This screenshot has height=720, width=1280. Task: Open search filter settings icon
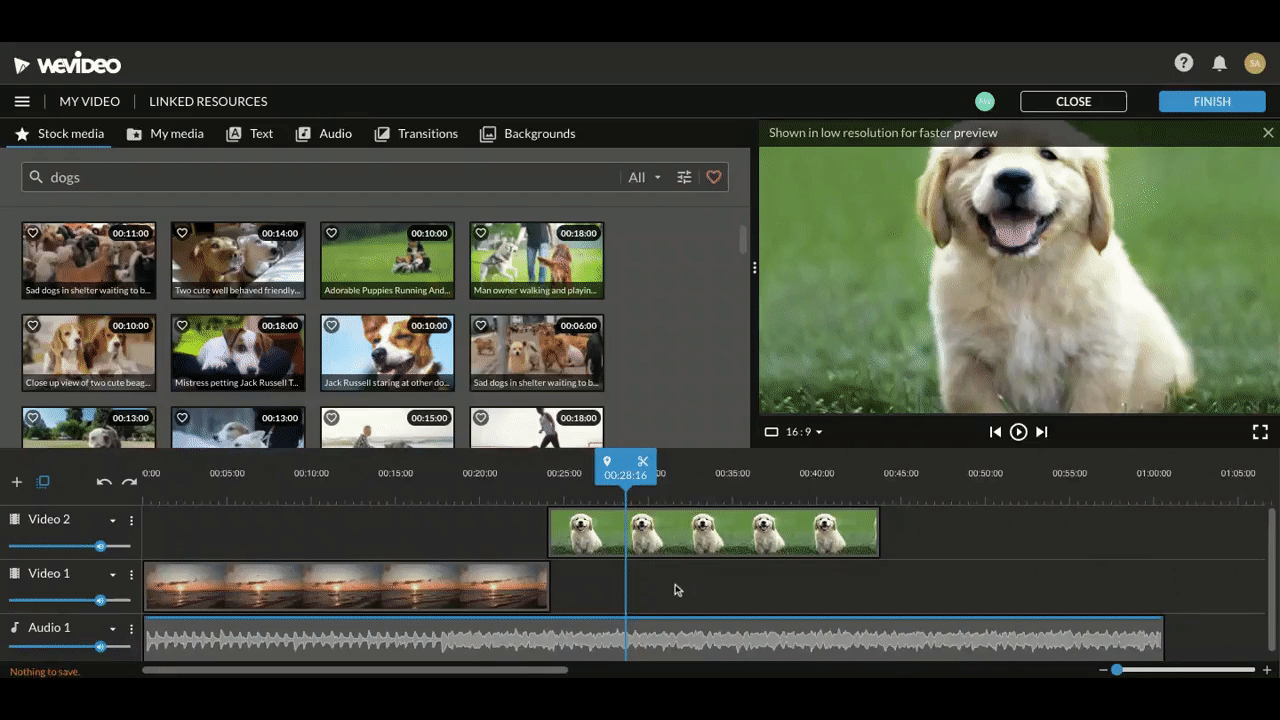684,177
